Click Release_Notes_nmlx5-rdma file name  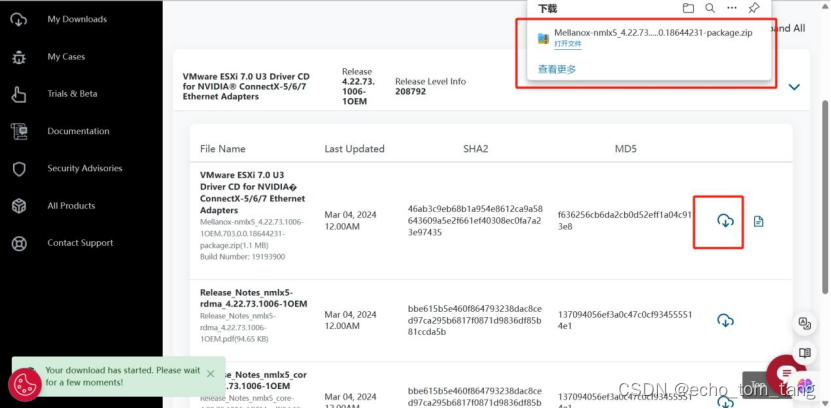tap(253, 298)
